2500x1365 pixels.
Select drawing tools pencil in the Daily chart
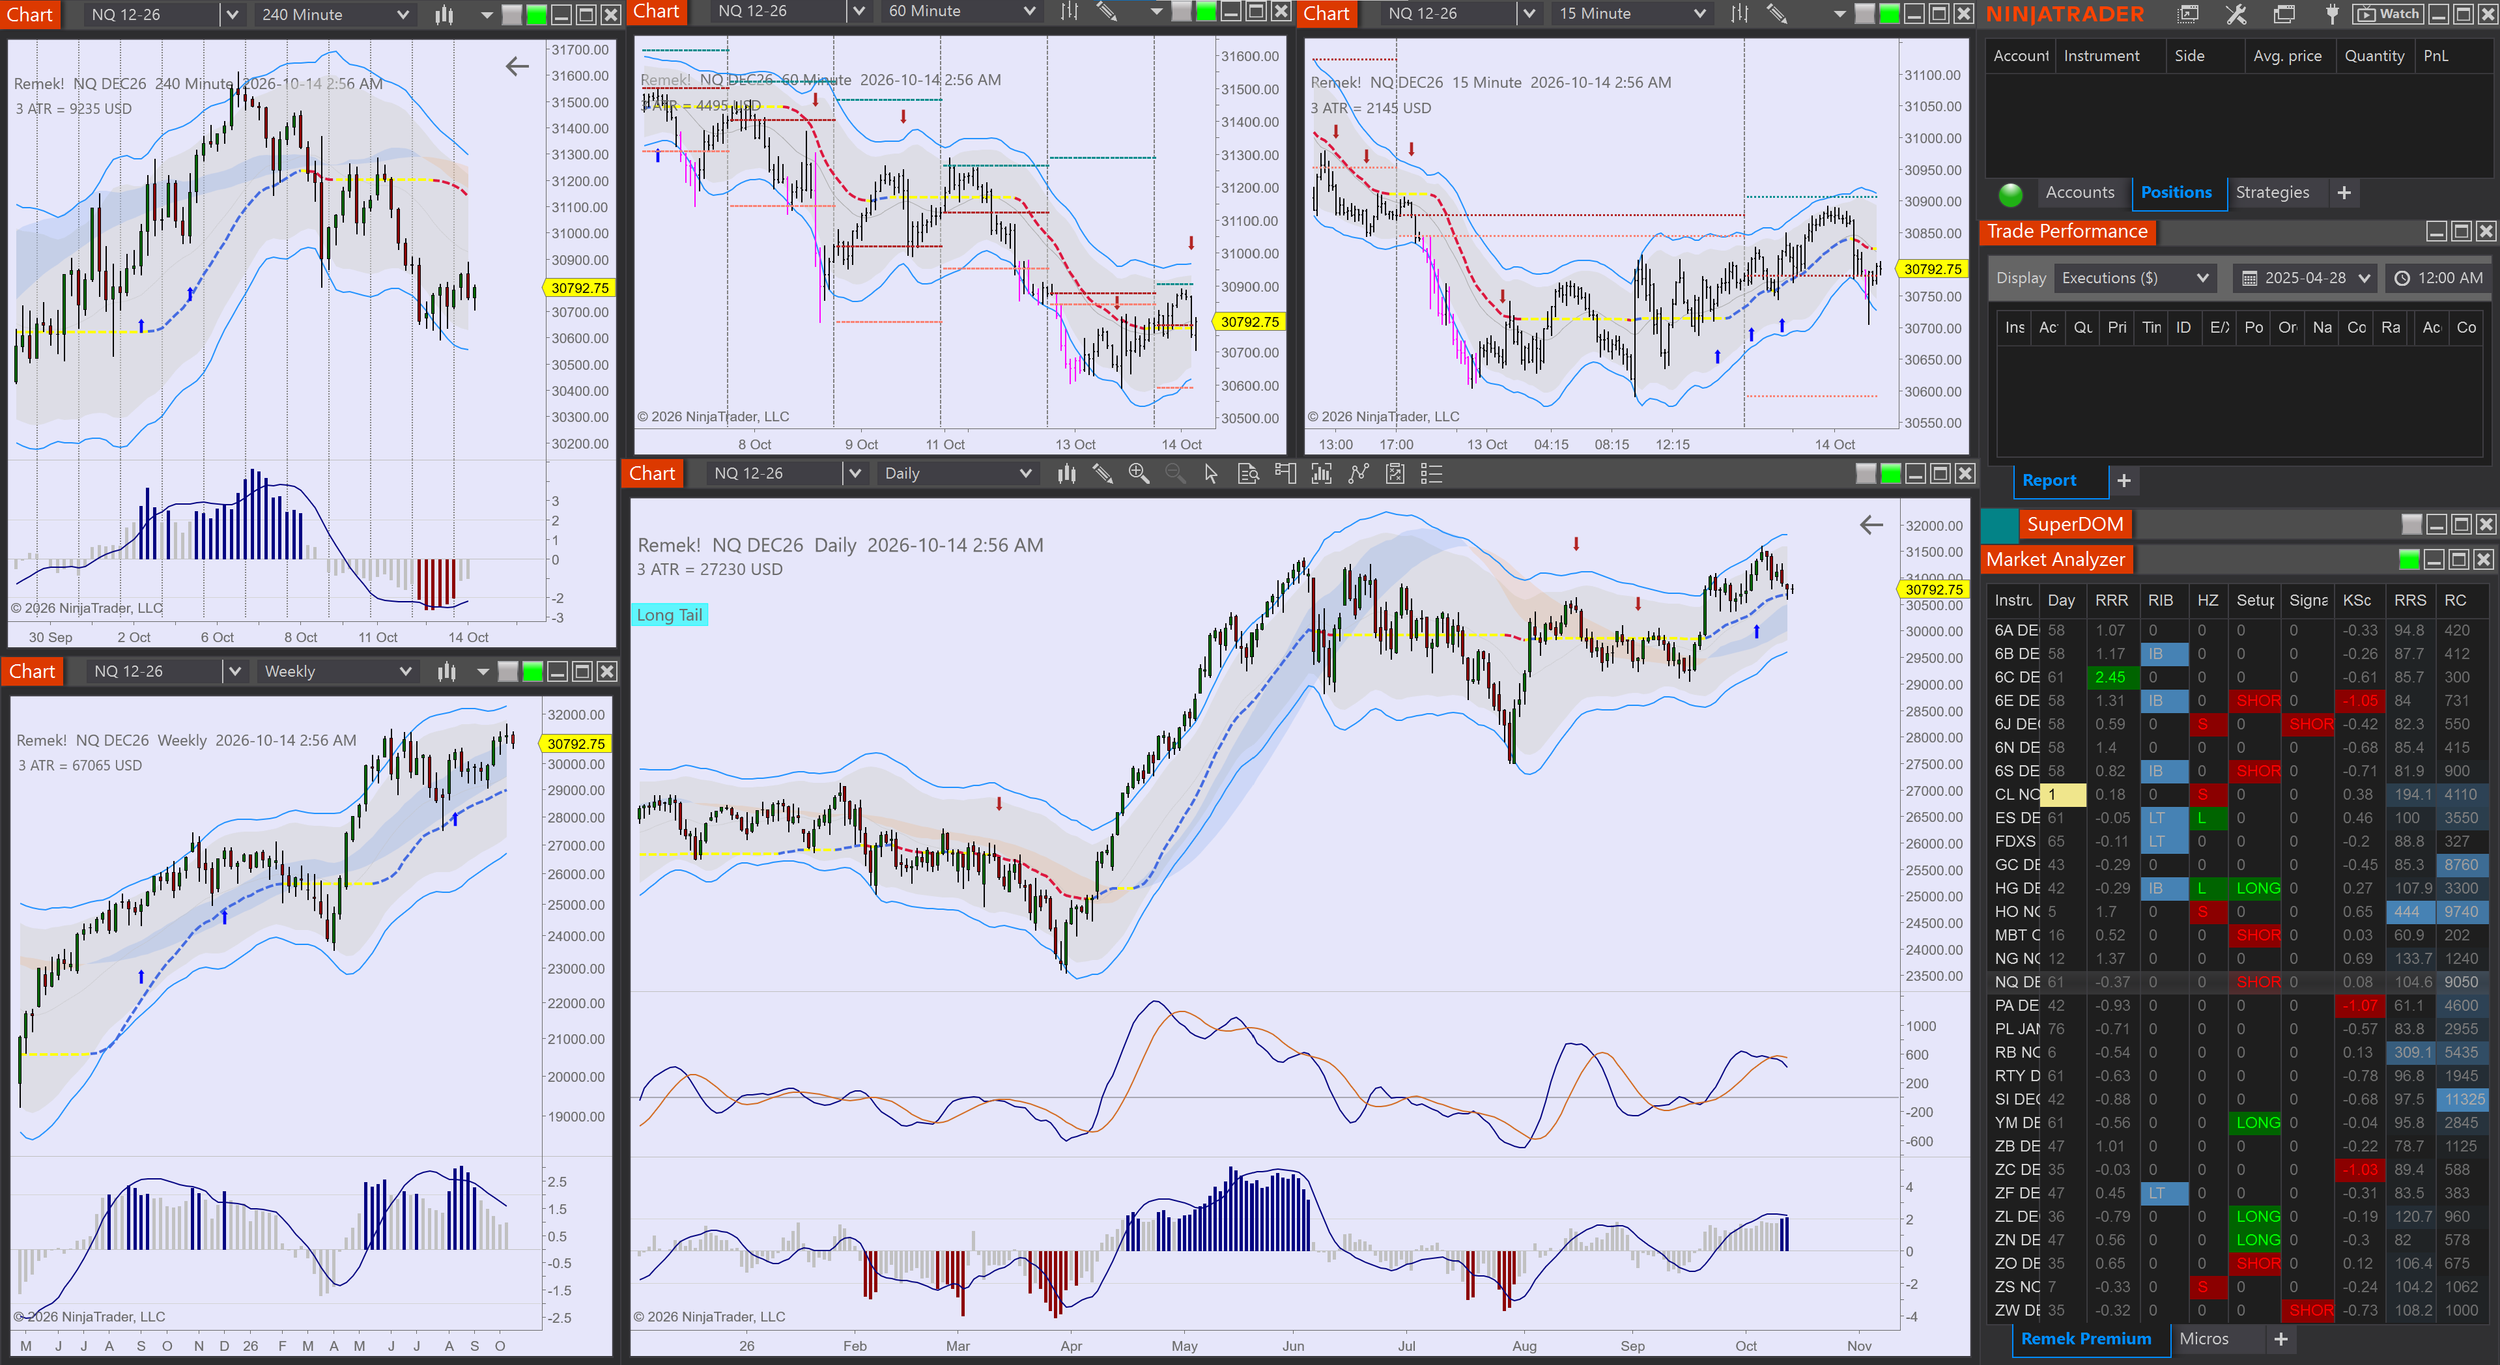pyautogui.click(x=1102, y=474)
